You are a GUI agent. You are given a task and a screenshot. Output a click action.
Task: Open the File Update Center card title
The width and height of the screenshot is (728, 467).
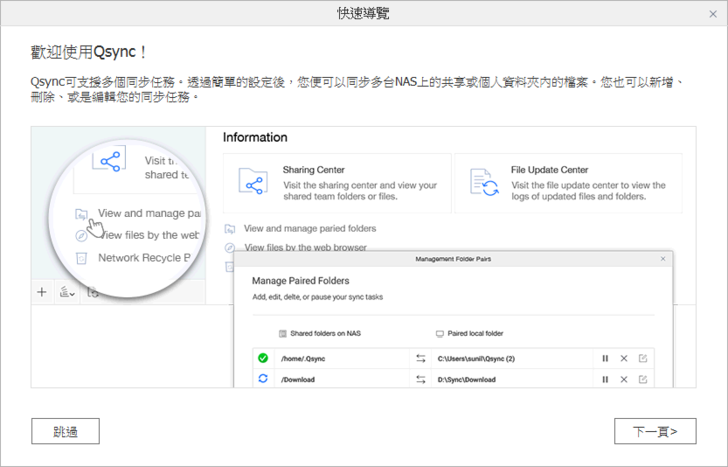pos(550,170)
